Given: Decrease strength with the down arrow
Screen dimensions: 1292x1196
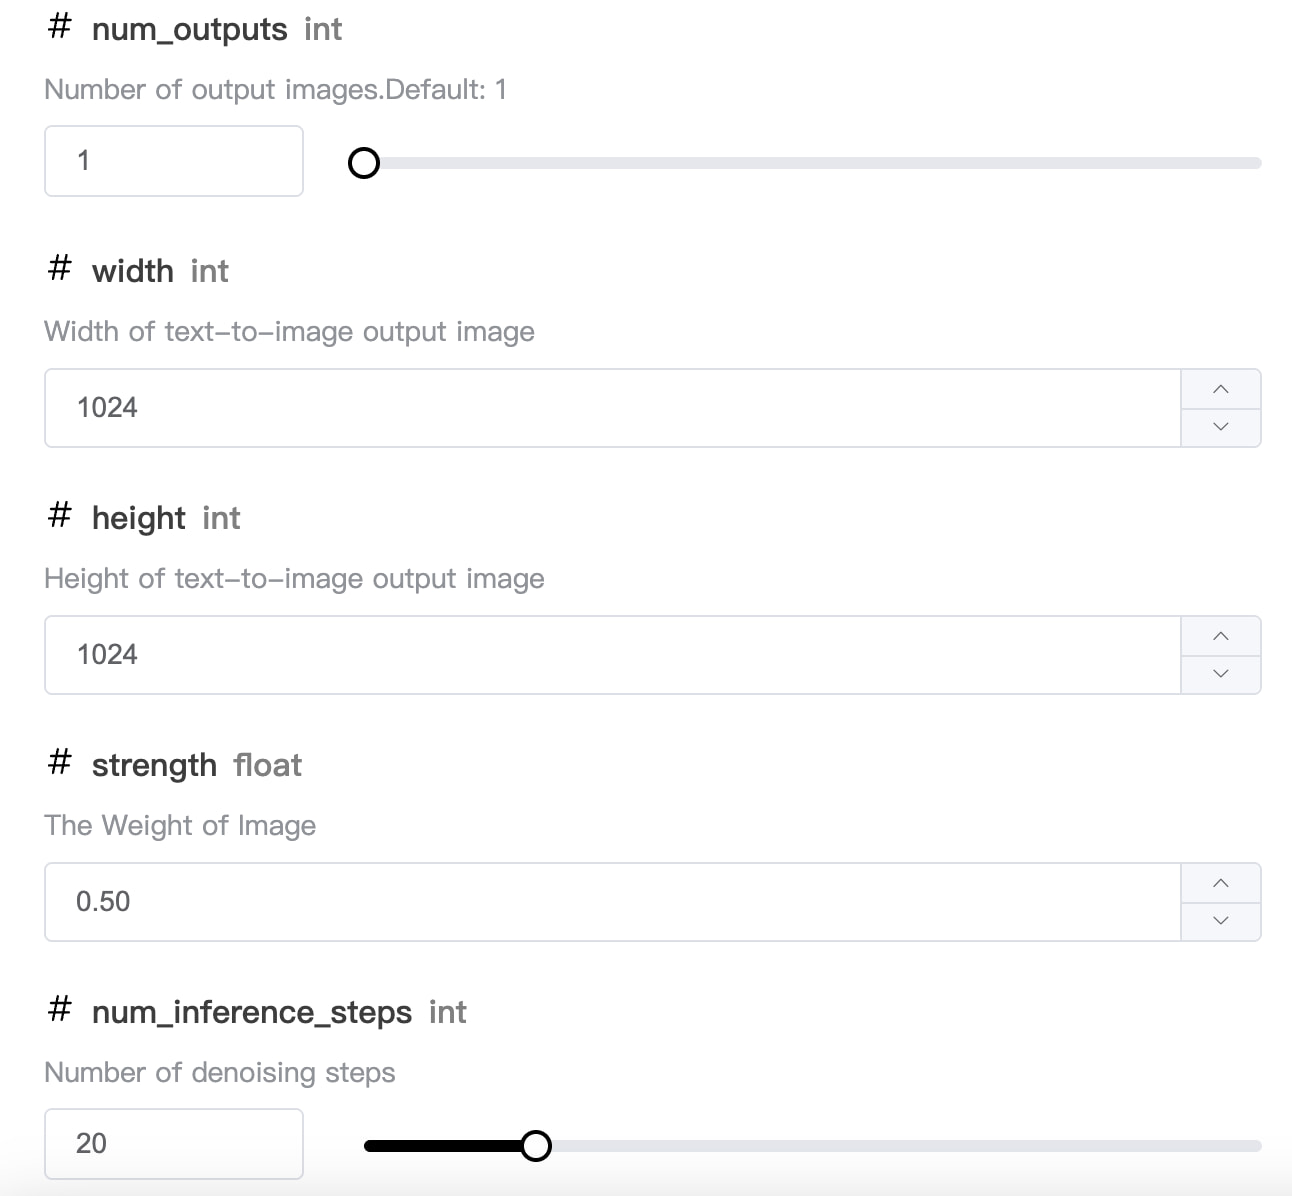Looking at the screenshot, I should 1220,920.
